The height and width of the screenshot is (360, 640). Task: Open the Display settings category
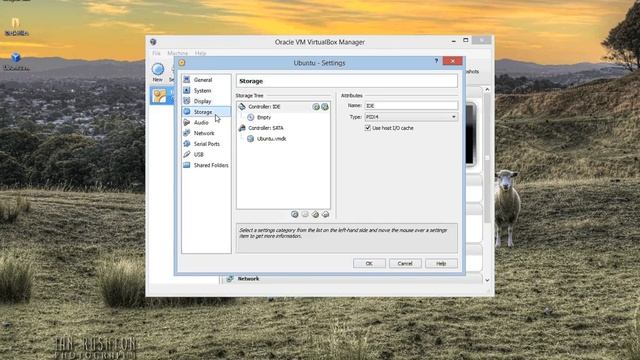206,101
